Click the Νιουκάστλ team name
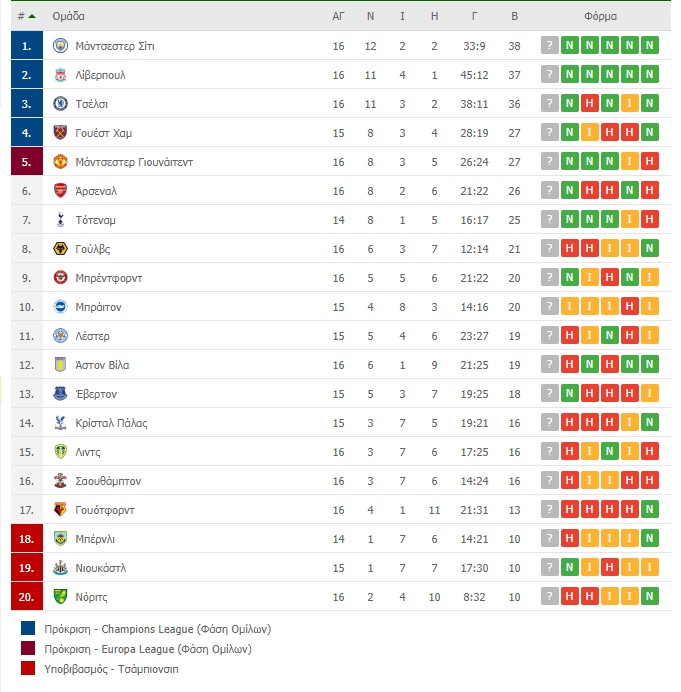This screenshot has width=681, height=692. tap(101, 568)
